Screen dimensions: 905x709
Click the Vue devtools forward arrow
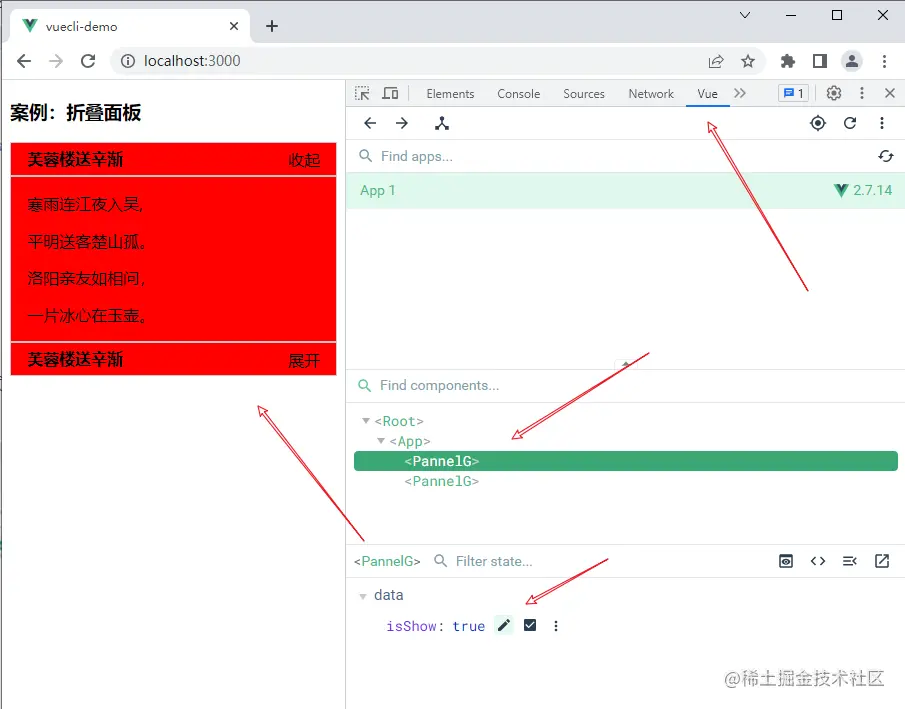tap(402, 123)
